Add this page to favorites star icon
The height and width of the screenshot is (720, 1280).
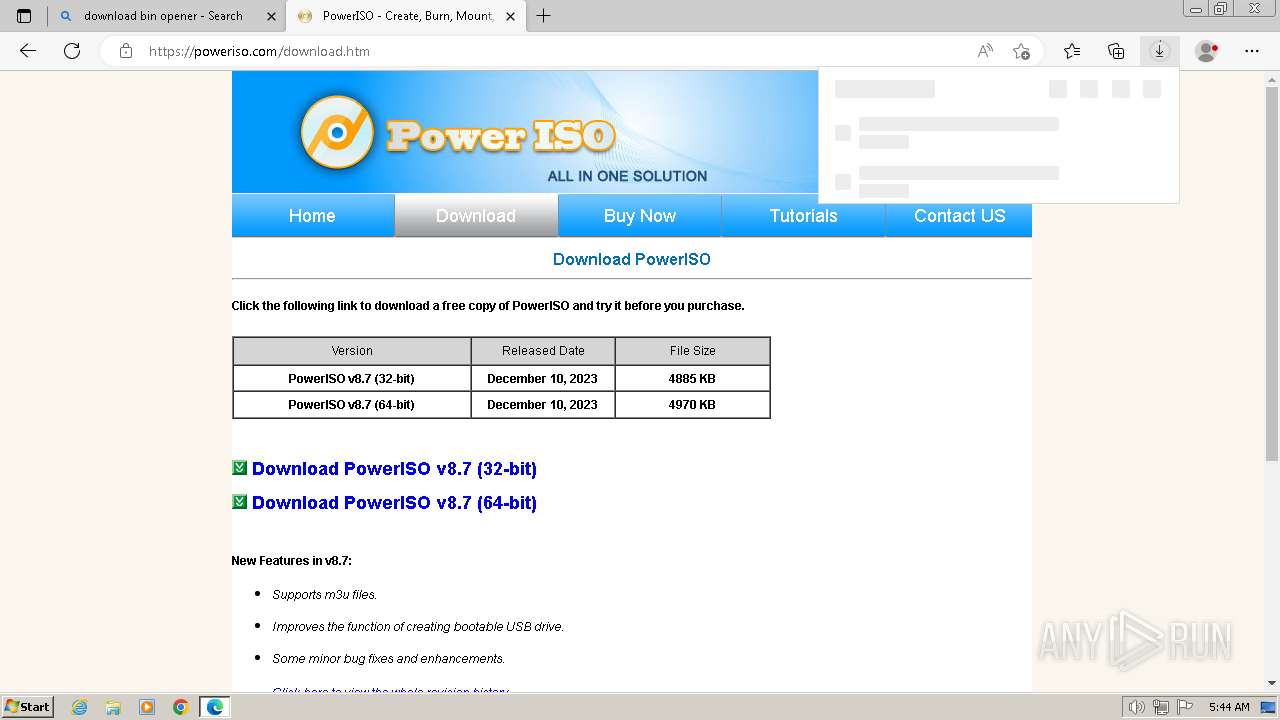point(1021,51)
